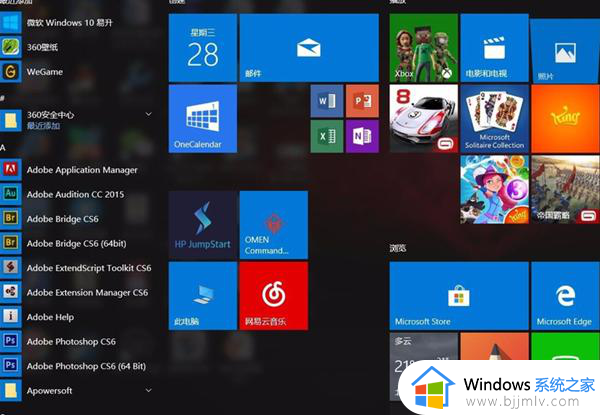
Task: Open the 邮件 mail tile
Action: click(309, 48)
